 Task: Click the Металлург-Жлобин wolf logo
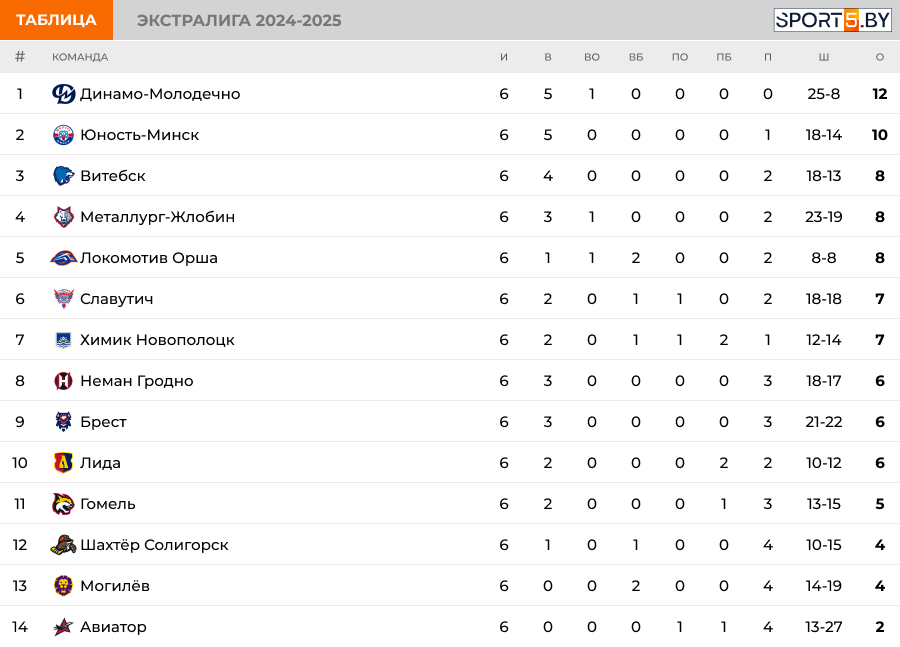[64, 217]
